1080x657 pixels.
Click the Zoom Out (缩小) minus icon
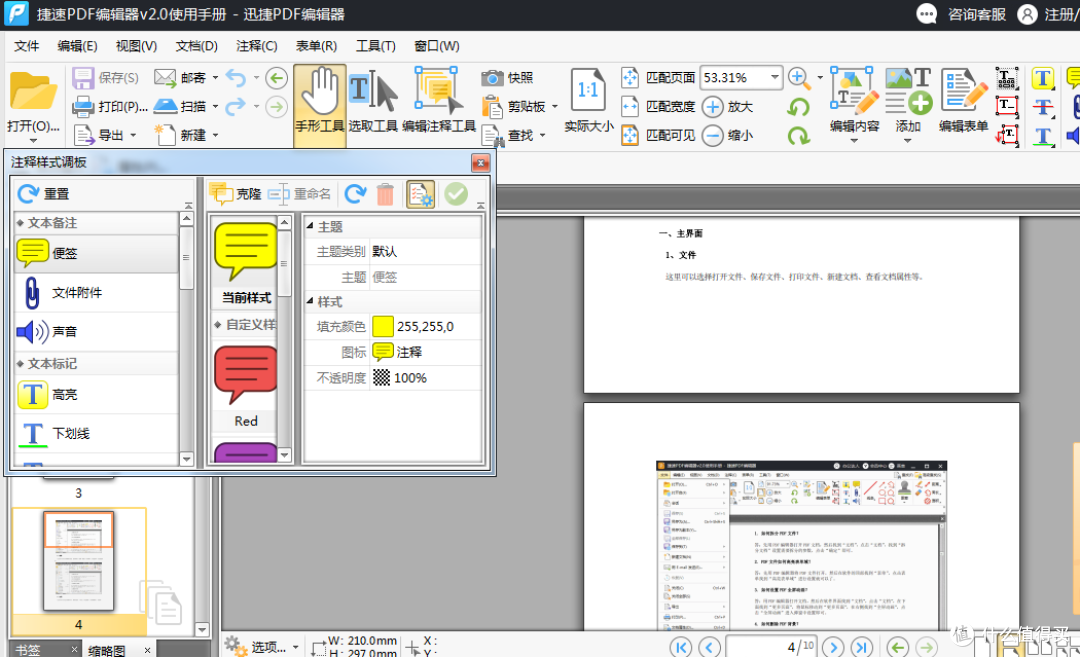(x=713, y=136)
